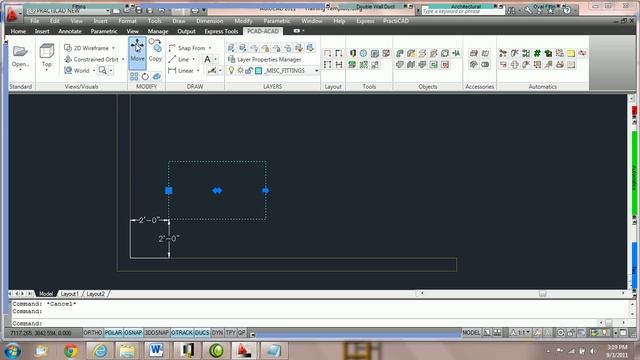Click the +A icon in Objects panel
This screenshot has width=640, height=360.
coord(456,53)
